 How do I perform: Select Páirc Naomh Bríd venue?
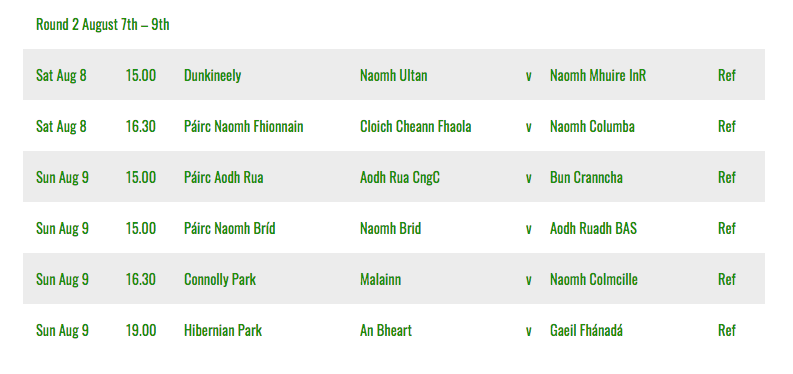click(x=230, y=228)
